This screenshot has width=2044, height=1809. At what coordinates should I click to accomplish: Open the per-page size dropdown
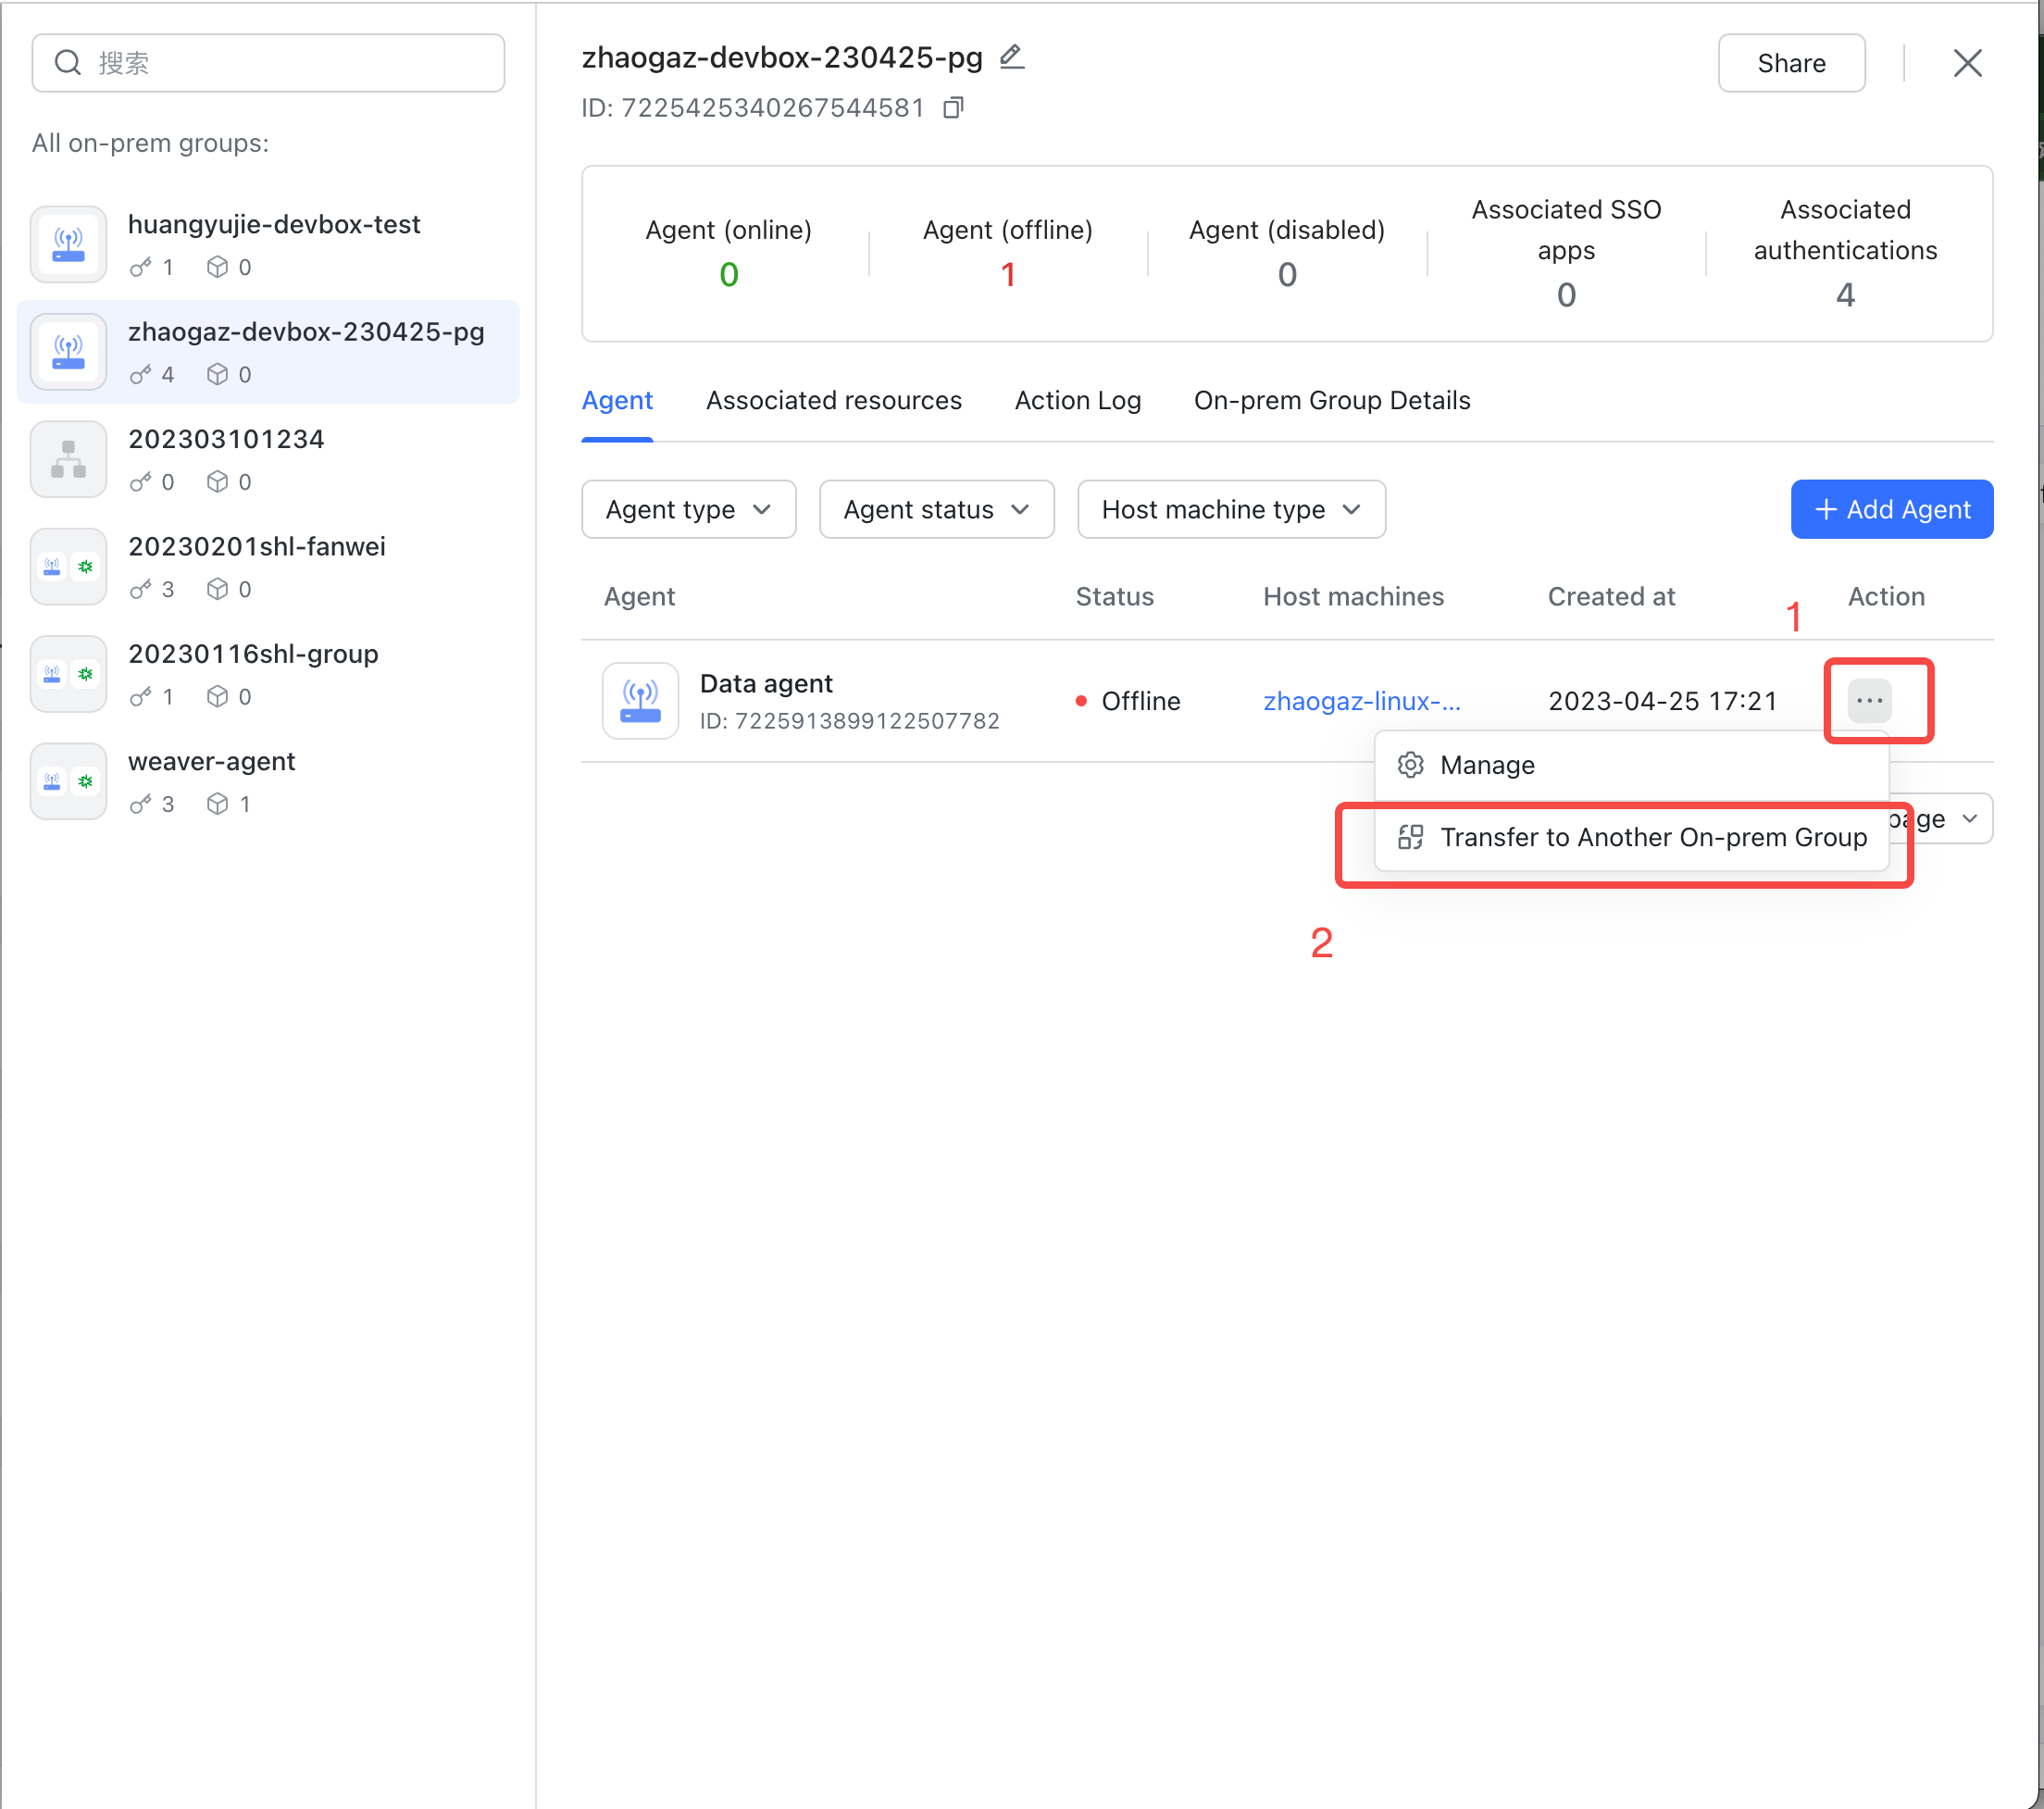pyautogui.click(x=1941, y=818)
